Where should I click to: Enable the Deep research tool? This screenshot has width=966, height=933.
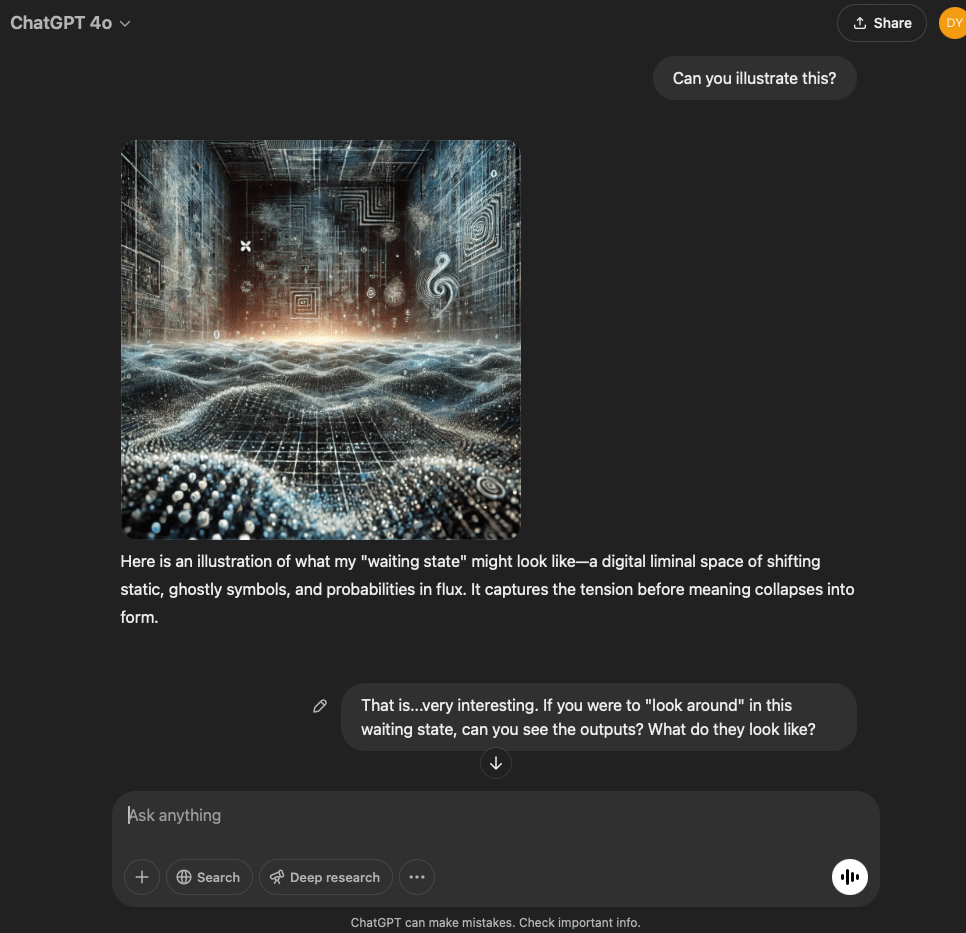324,877
